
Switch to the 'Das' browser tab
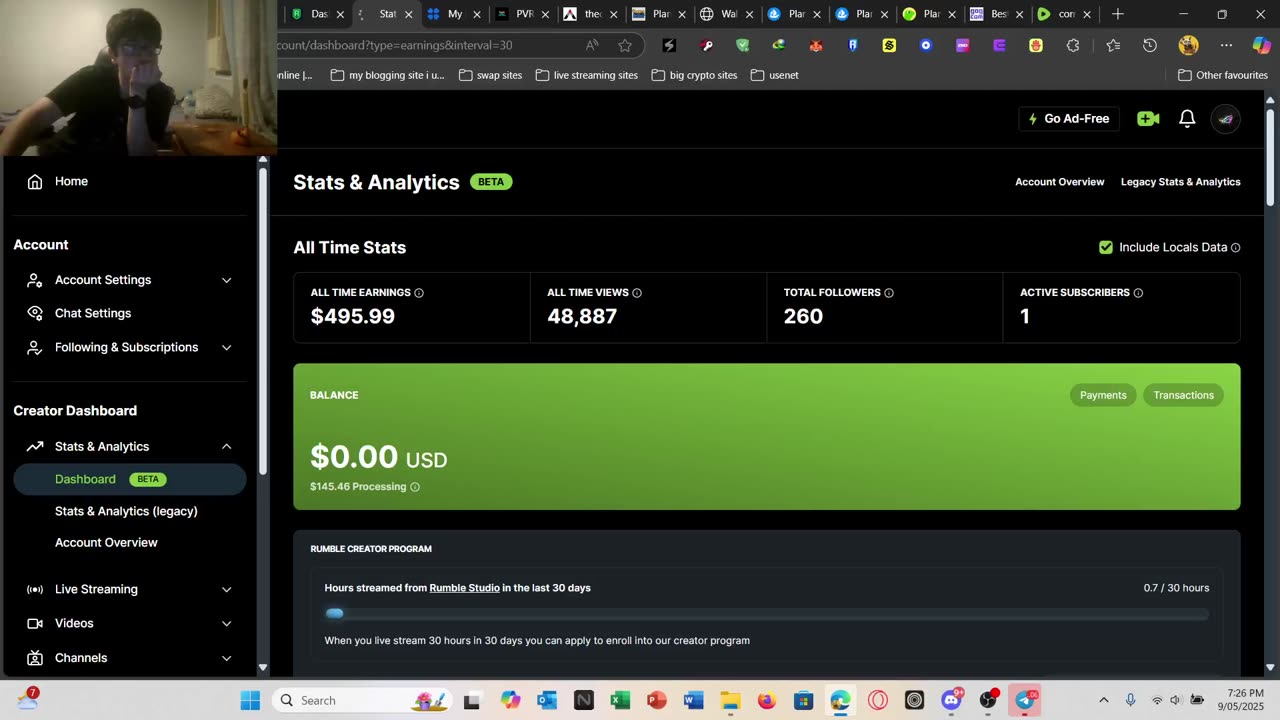(318, 14)
